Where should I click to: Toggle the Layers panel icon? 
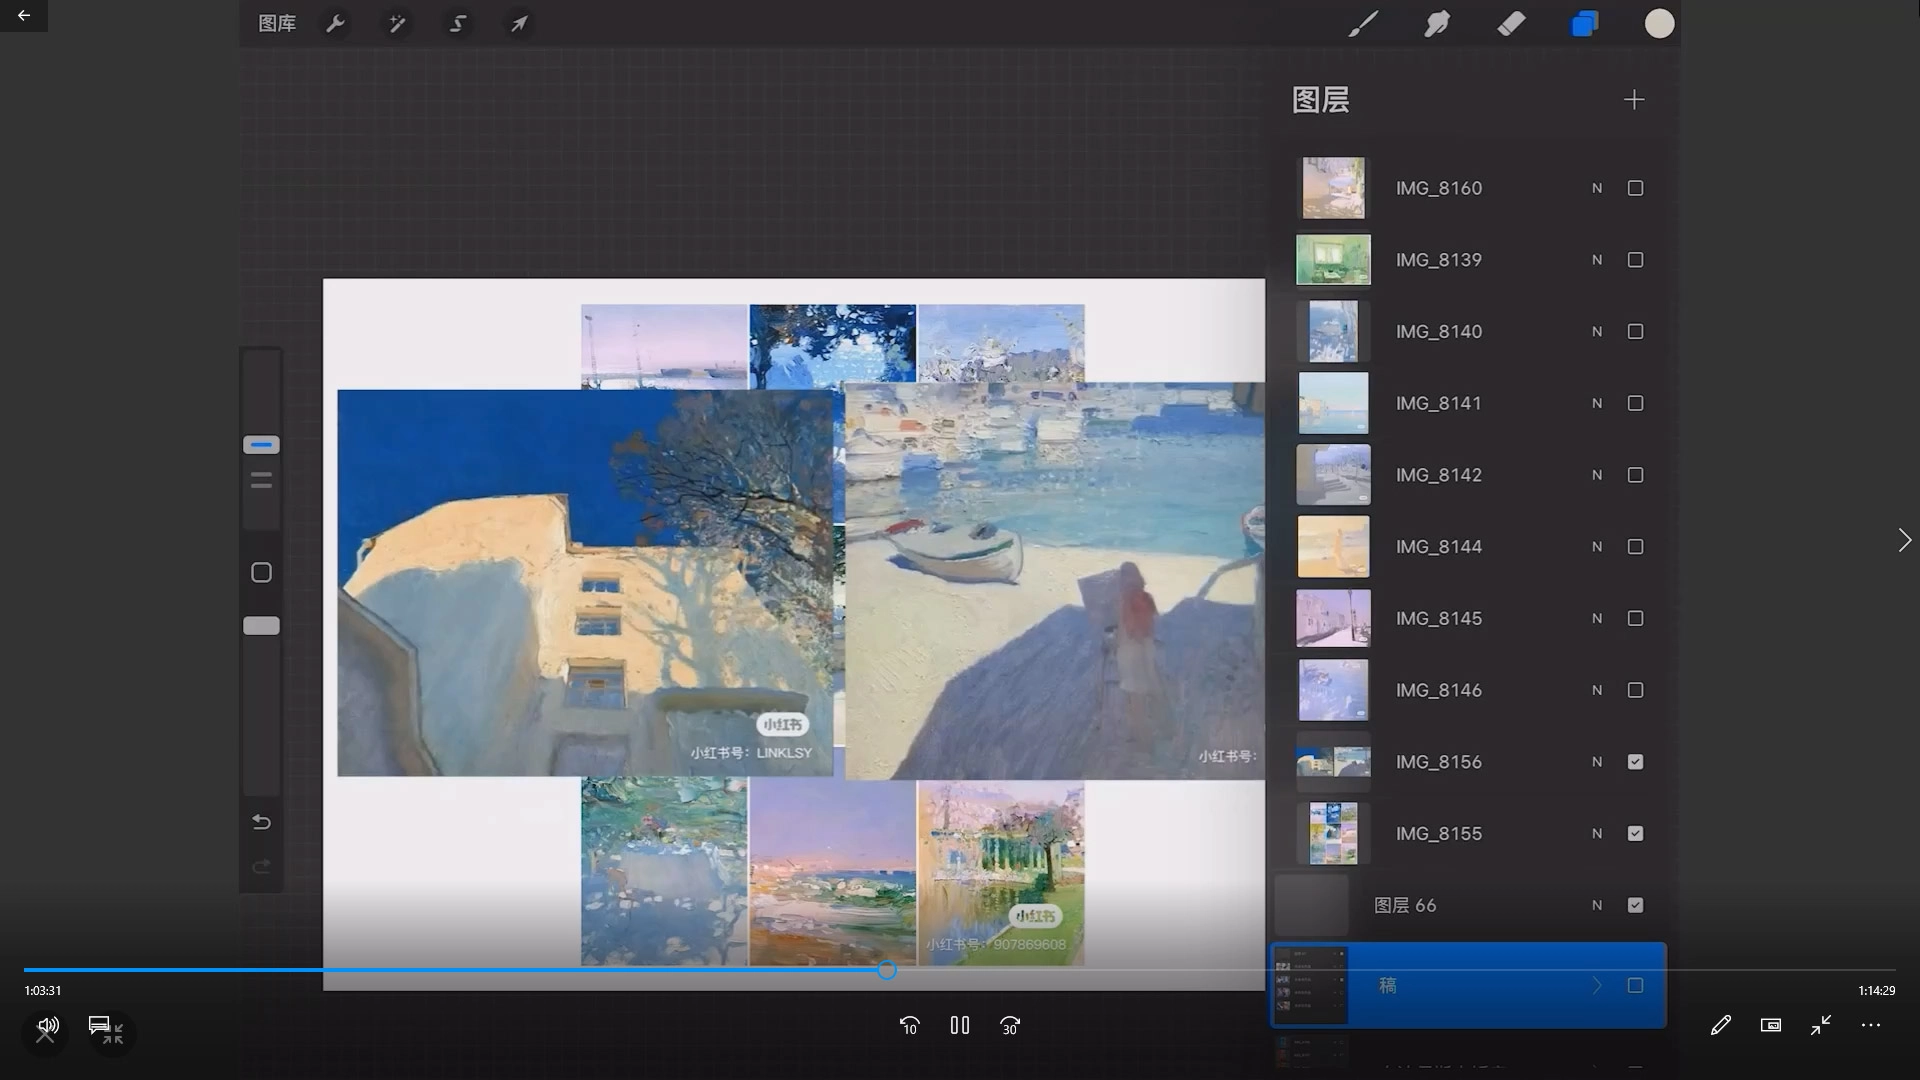[1585, 23]
